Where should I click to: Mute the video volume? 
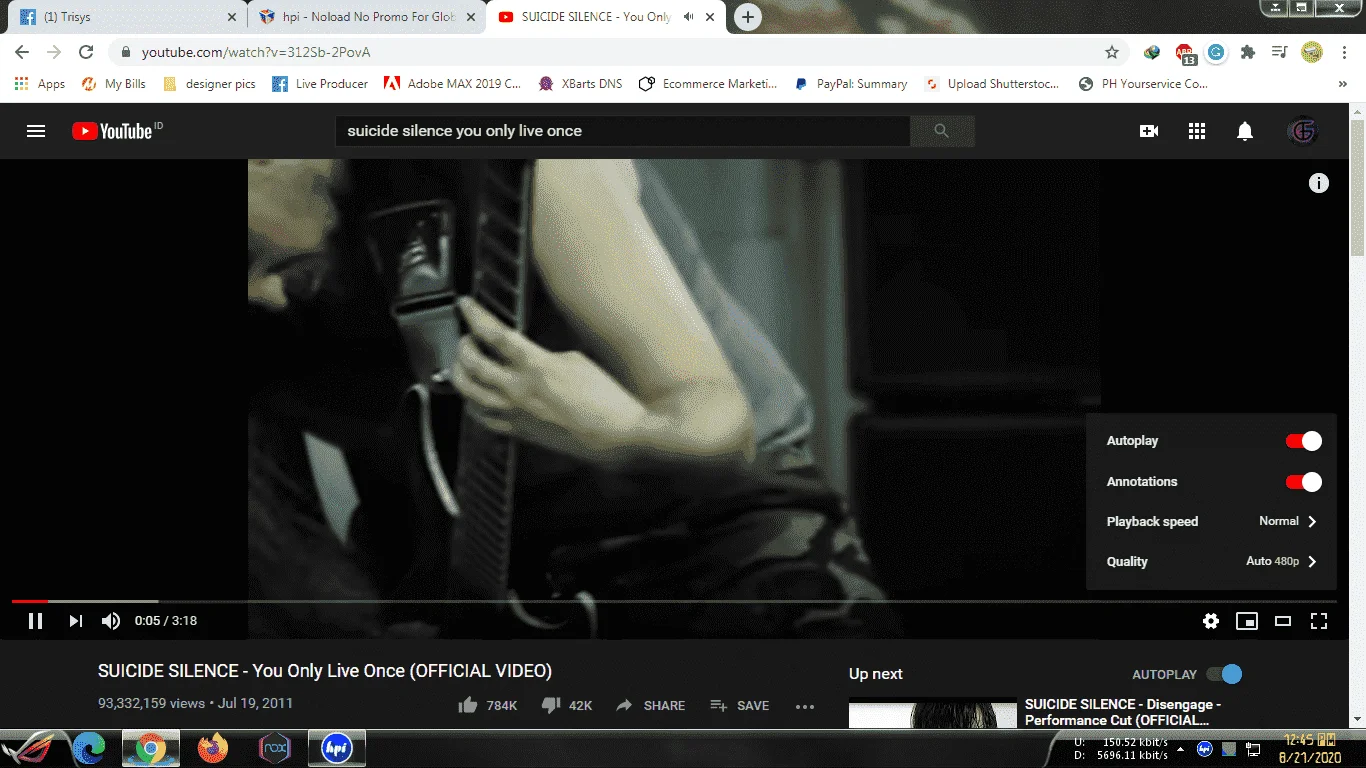(x=111, y=621)
